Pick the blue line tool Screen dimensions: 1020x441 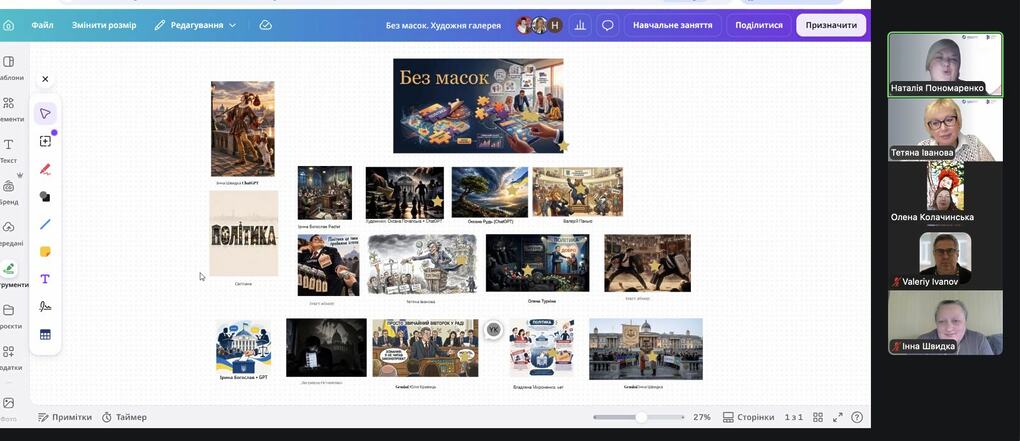tap(45, 224)
